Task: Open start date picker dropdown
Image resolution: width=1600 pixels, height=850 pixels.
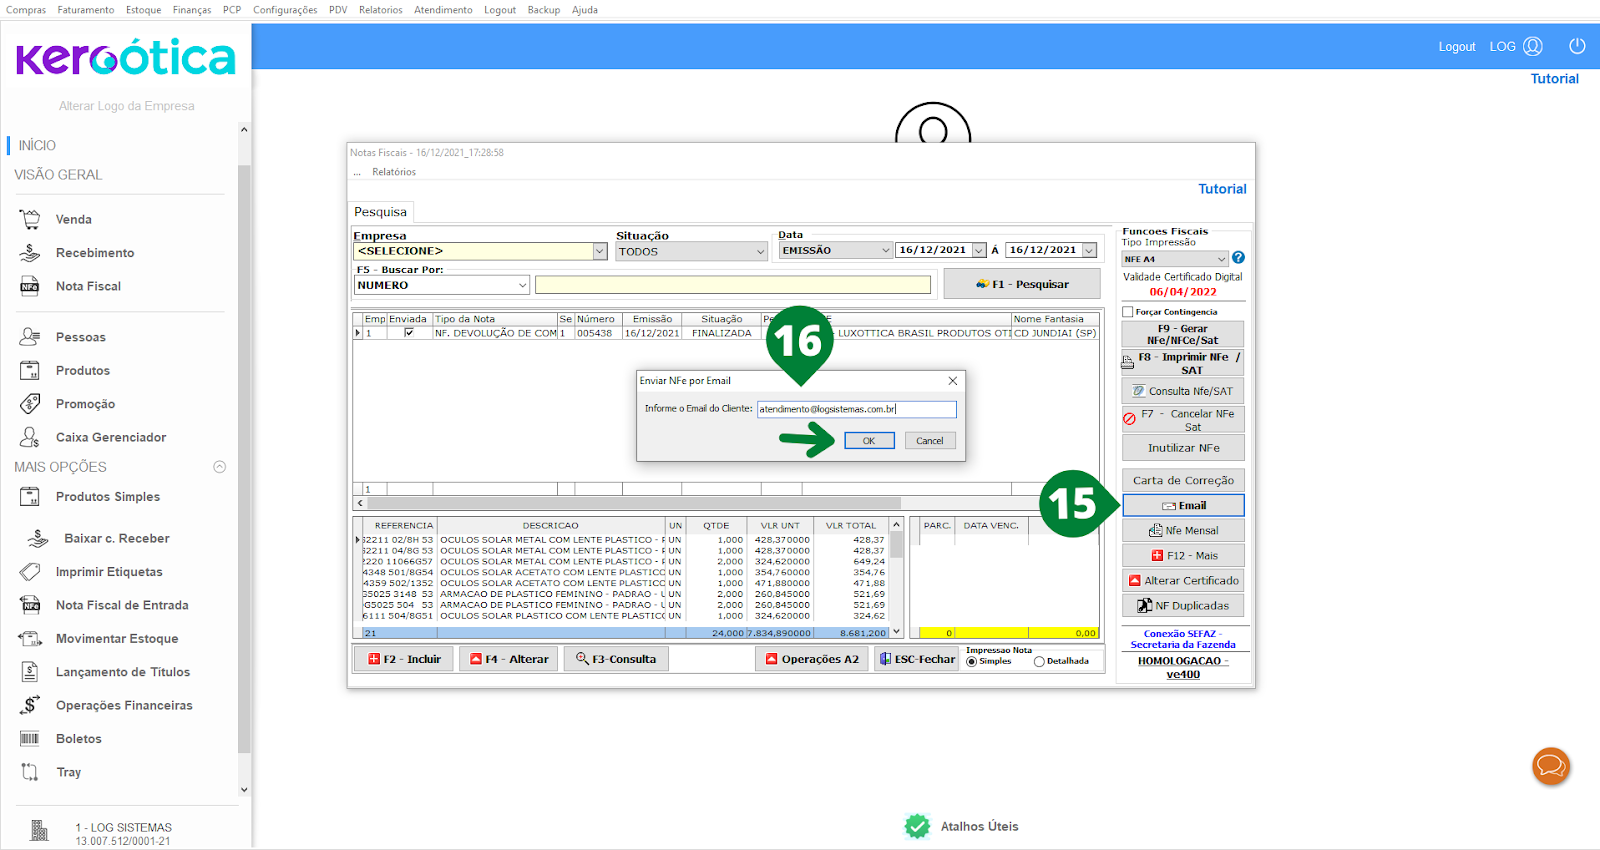Action: point(979,251)
